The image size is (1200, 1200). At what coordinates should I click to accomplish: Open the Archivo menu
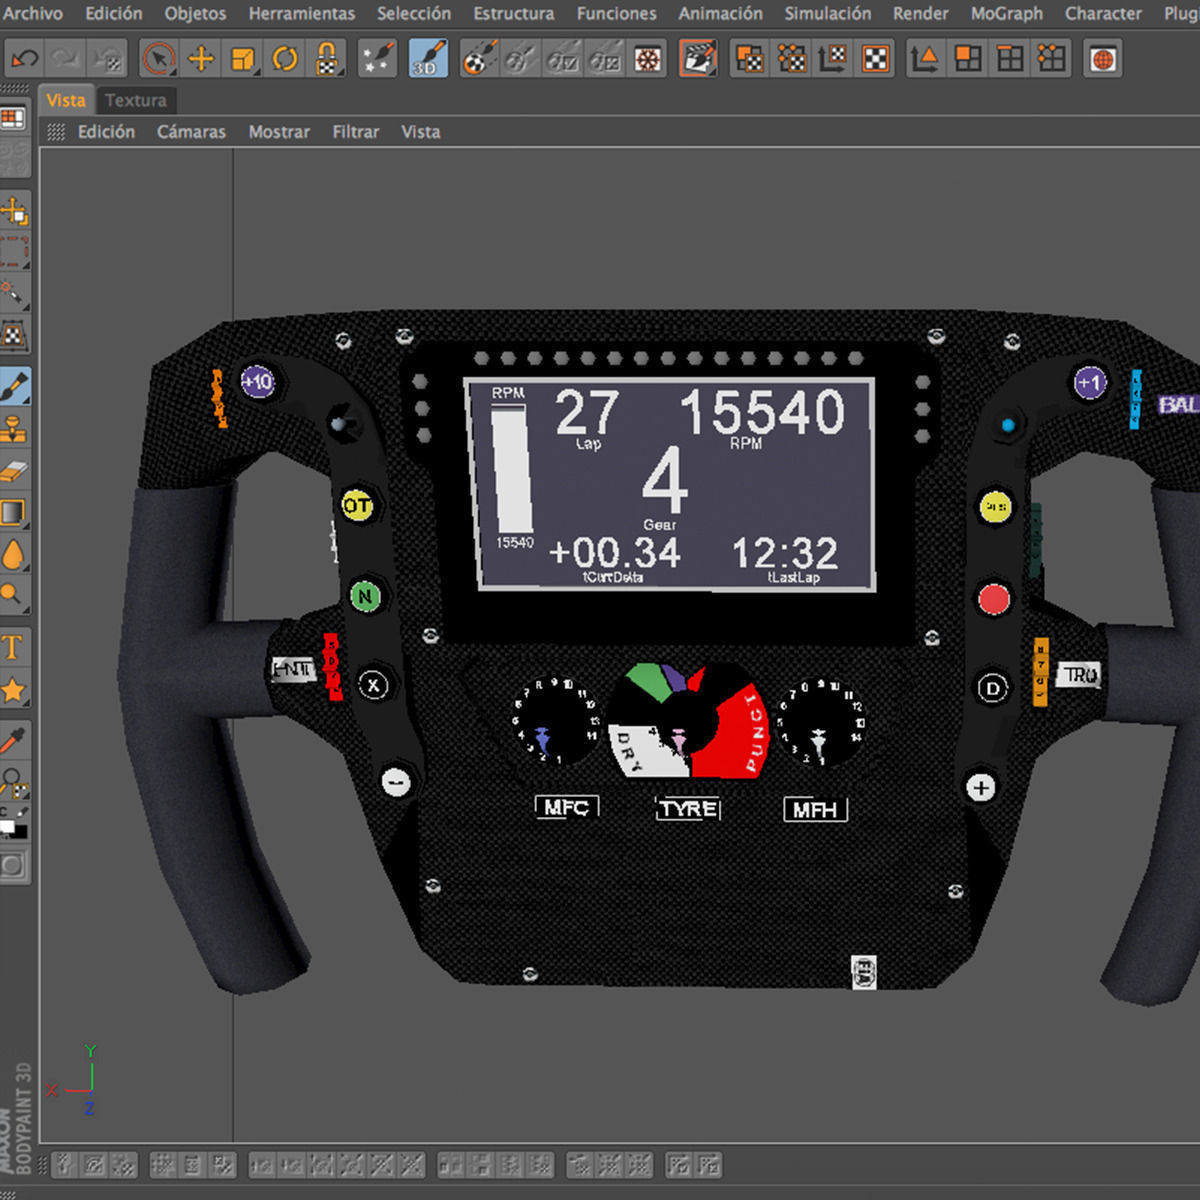[x=32, y=13]
